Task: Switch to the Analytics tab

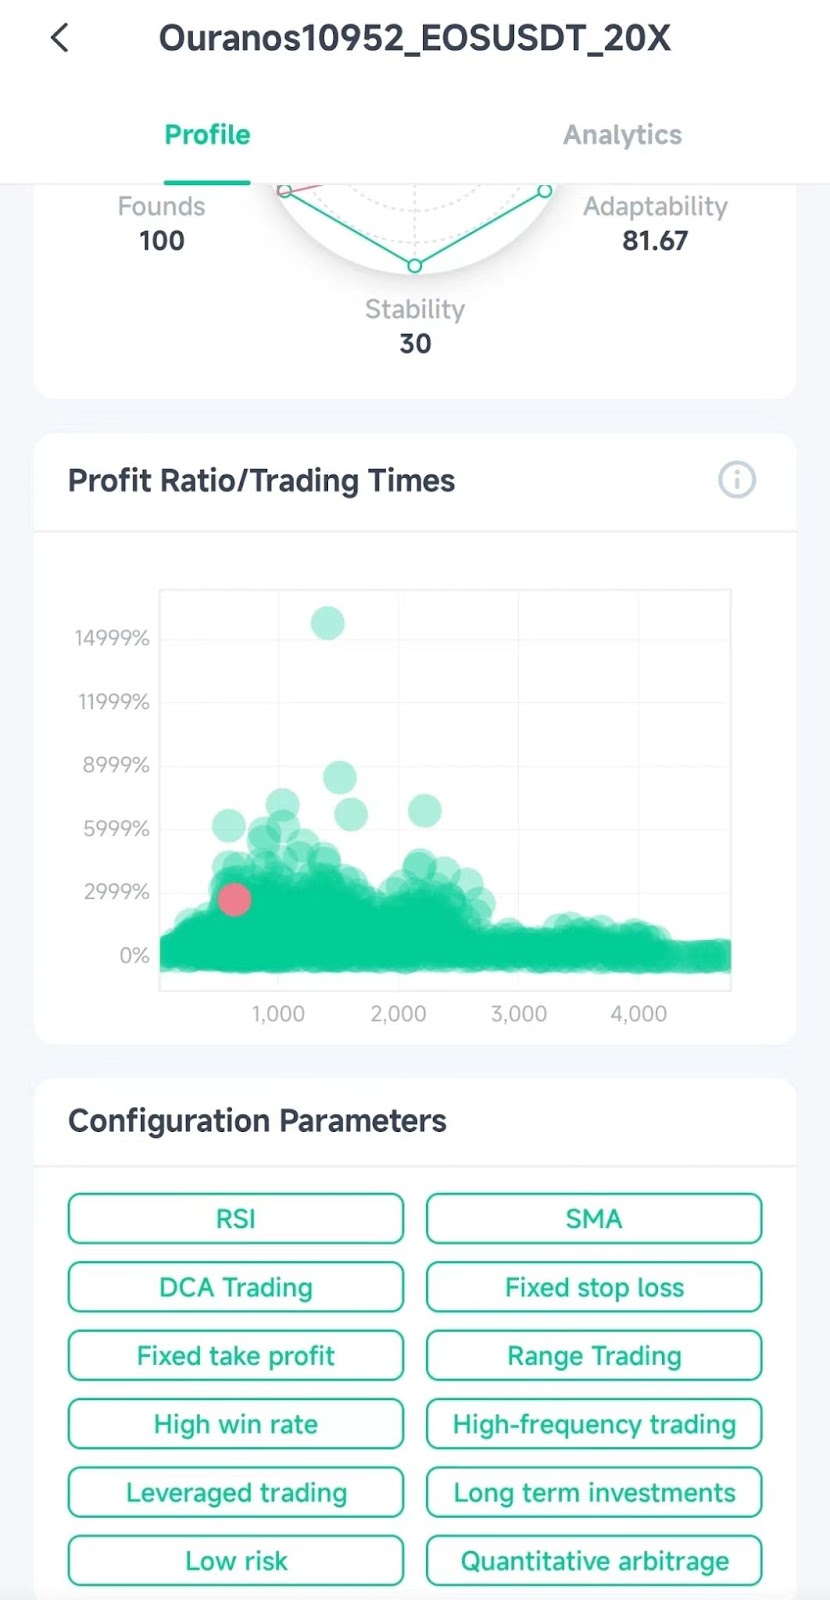Action: point(622,135)
